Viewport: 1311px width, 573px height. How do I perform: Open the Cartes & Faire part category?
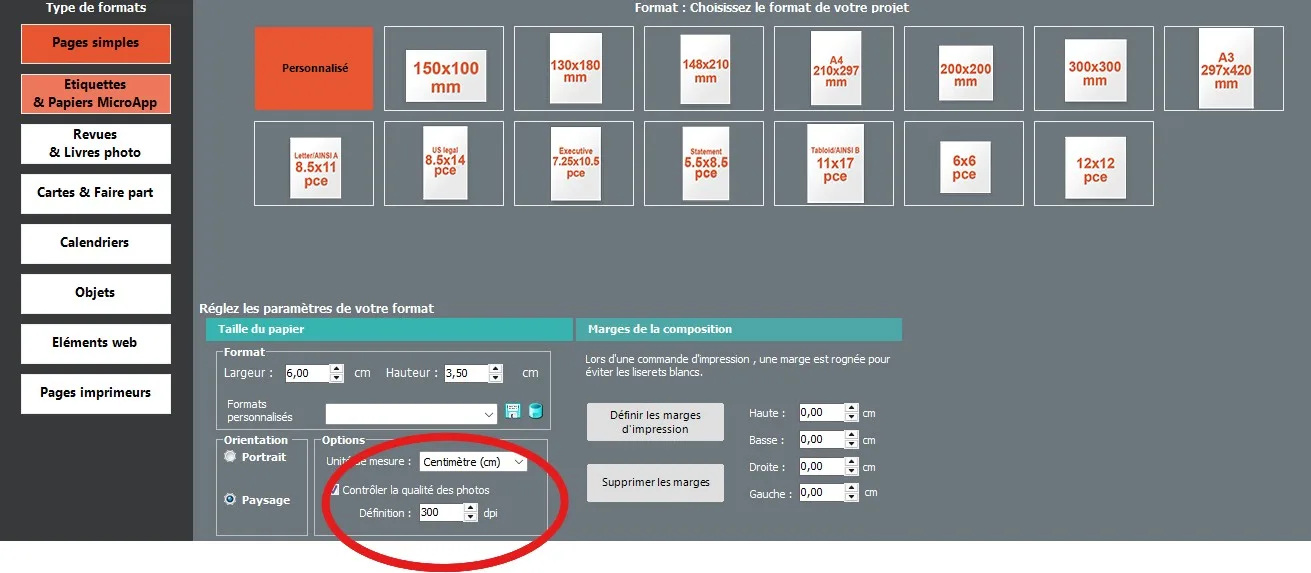pos(96,193)
